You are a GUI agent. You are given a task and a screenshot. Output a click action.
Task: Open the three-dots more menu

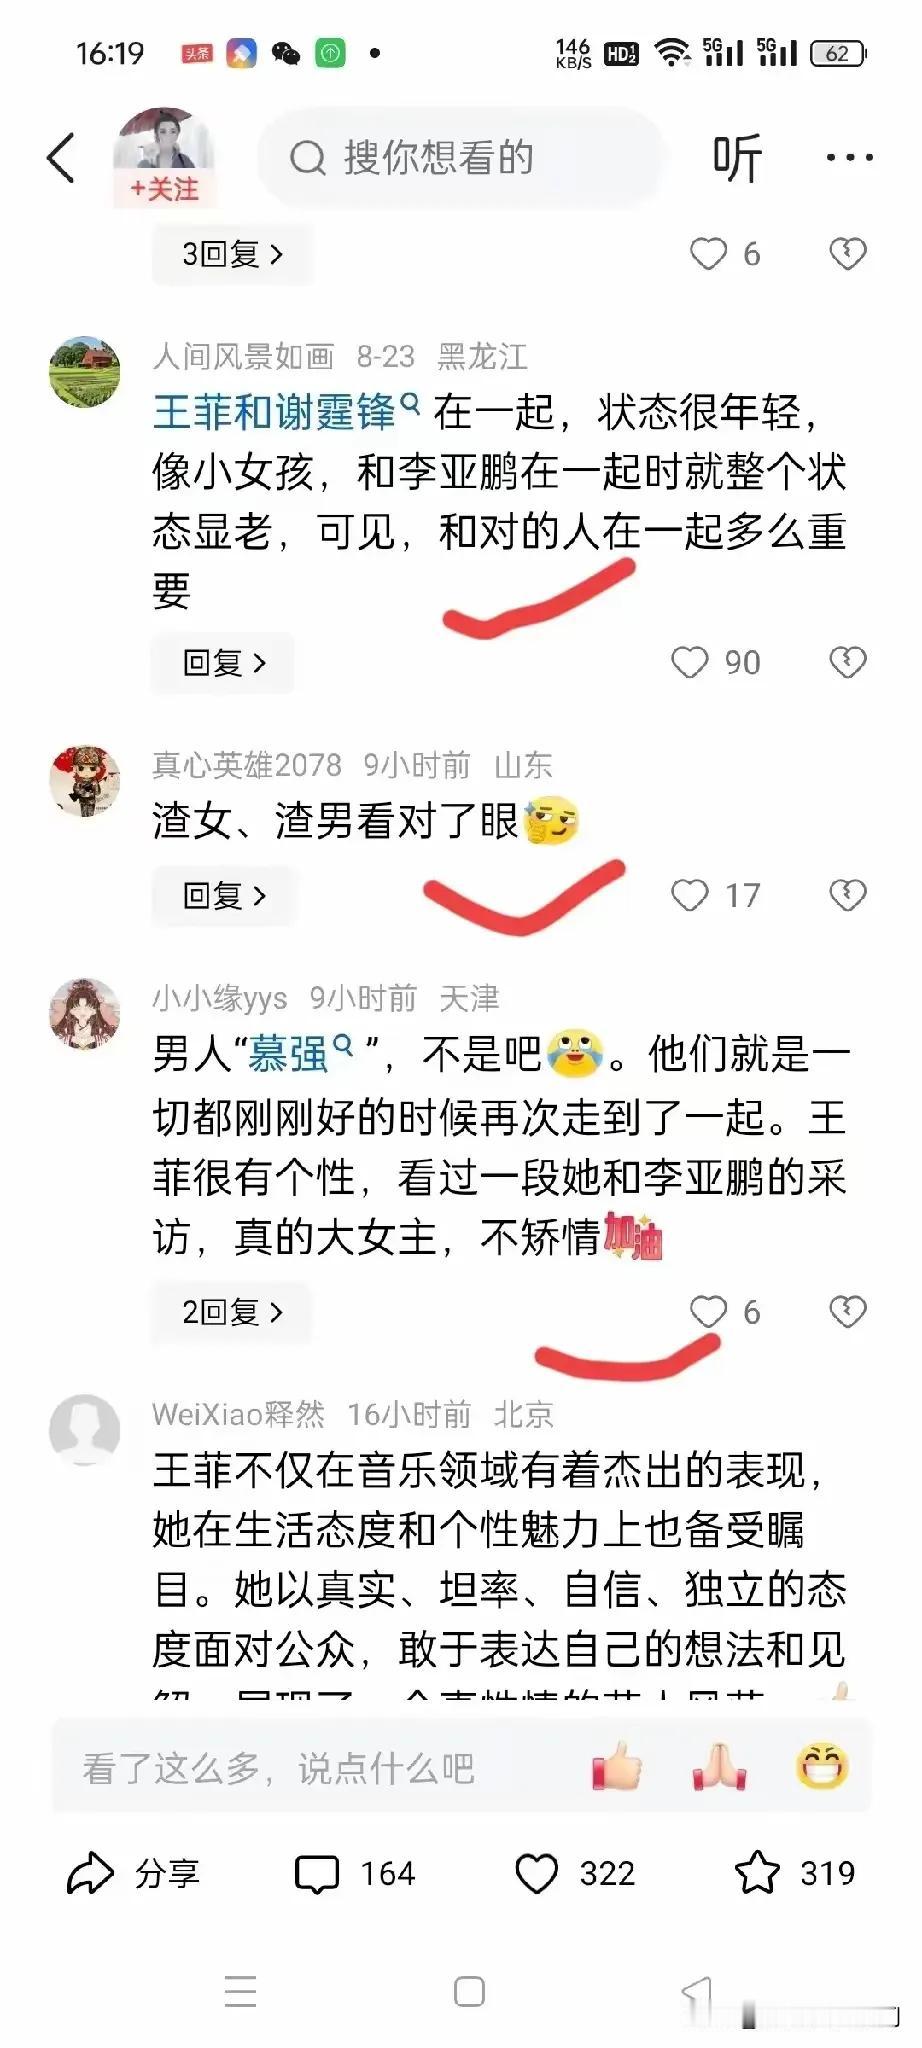pos(849,157)
